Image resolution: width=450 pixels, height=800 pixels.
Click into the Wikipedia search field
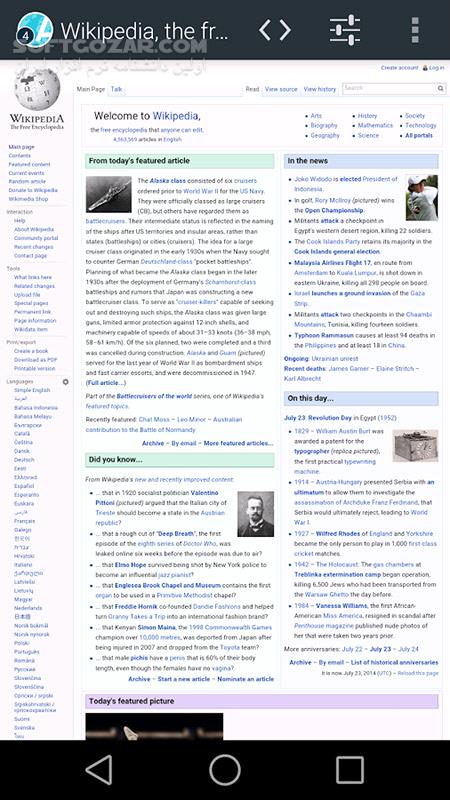[389, 89]
